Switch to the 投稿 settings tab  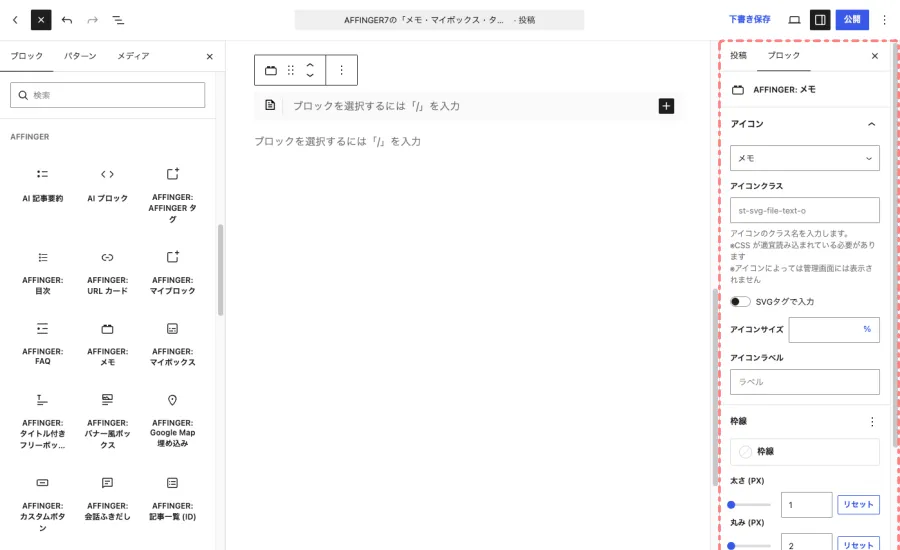pyautogui.click(x=738, y=56)
